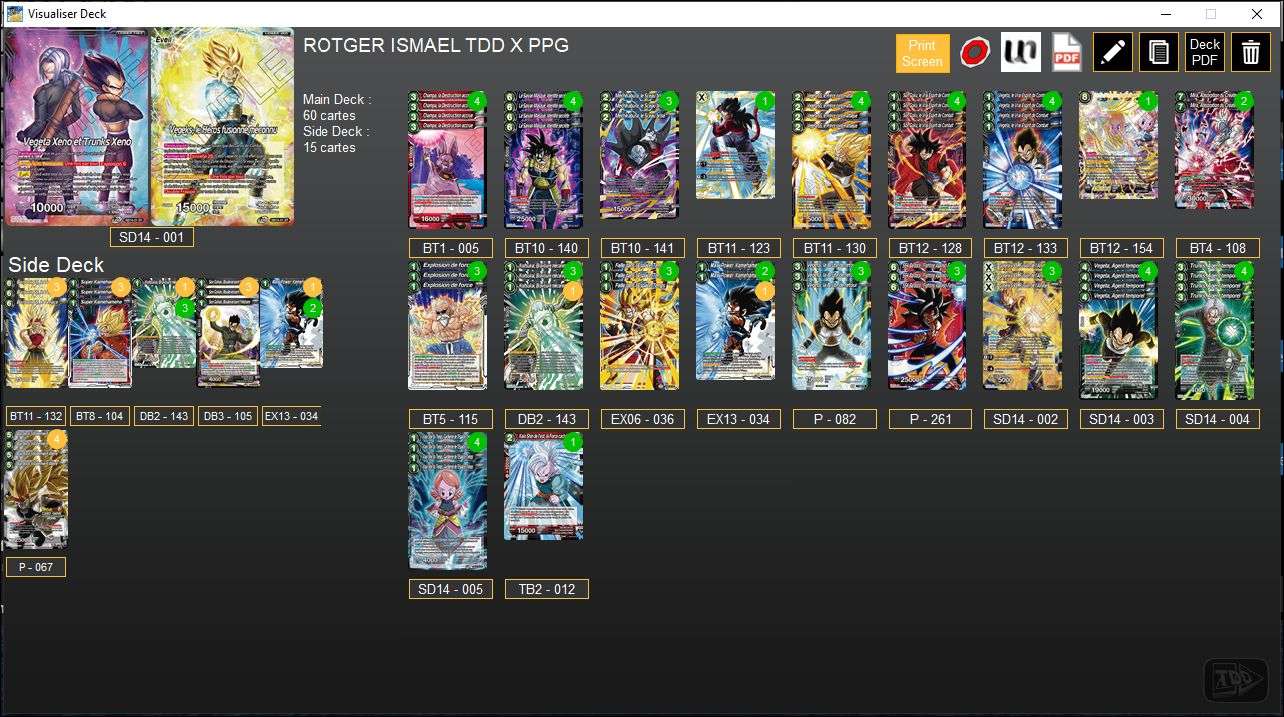Delete the deck using the trash icon
Image resolution: width=1284 pixels, height=717 pixels.
1249,52
